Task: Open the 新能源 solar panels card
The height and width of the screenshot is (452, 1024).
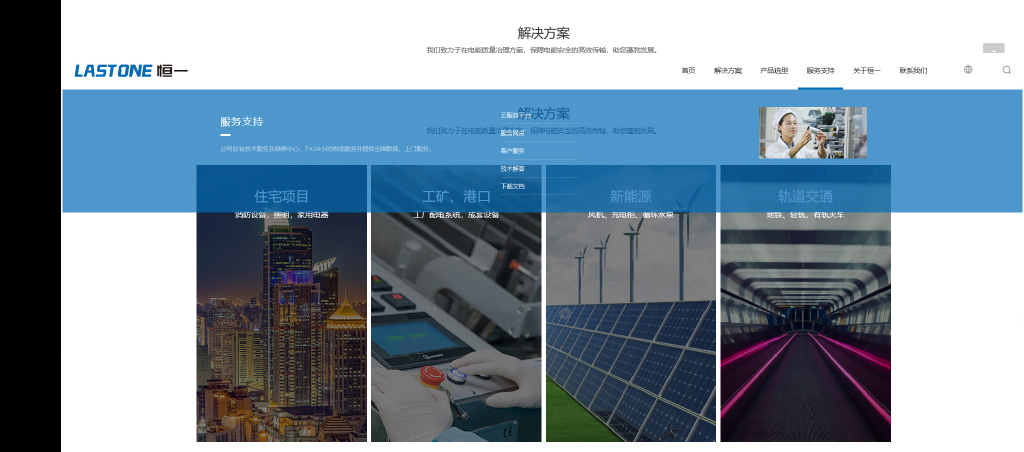Action: [x=631, y=303]
